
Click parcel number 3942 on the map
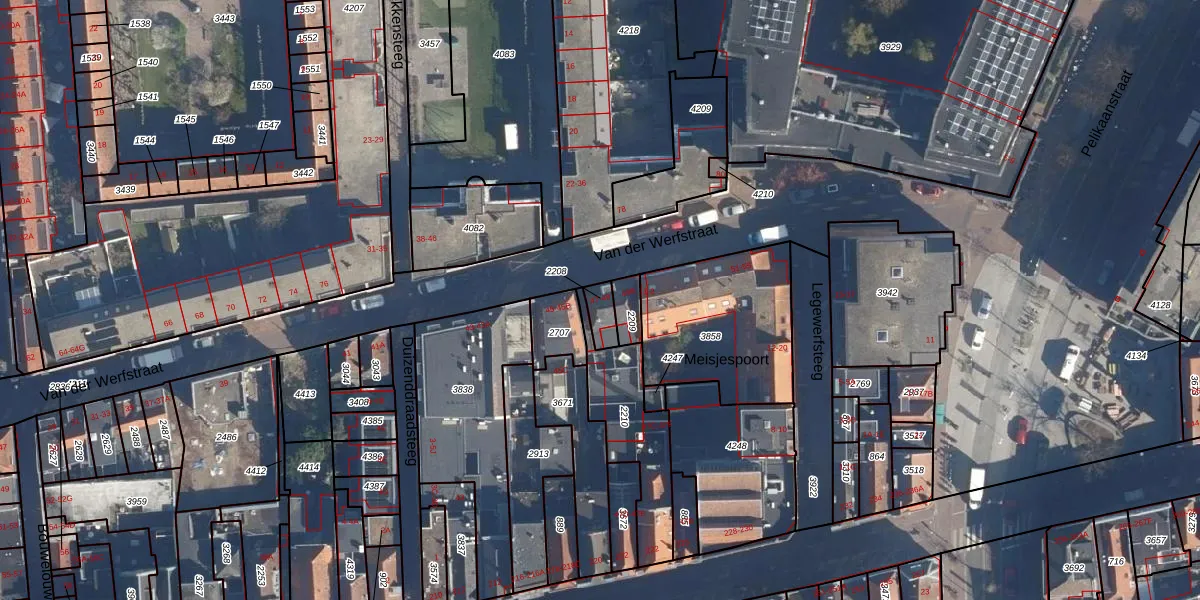coord(886,293)
